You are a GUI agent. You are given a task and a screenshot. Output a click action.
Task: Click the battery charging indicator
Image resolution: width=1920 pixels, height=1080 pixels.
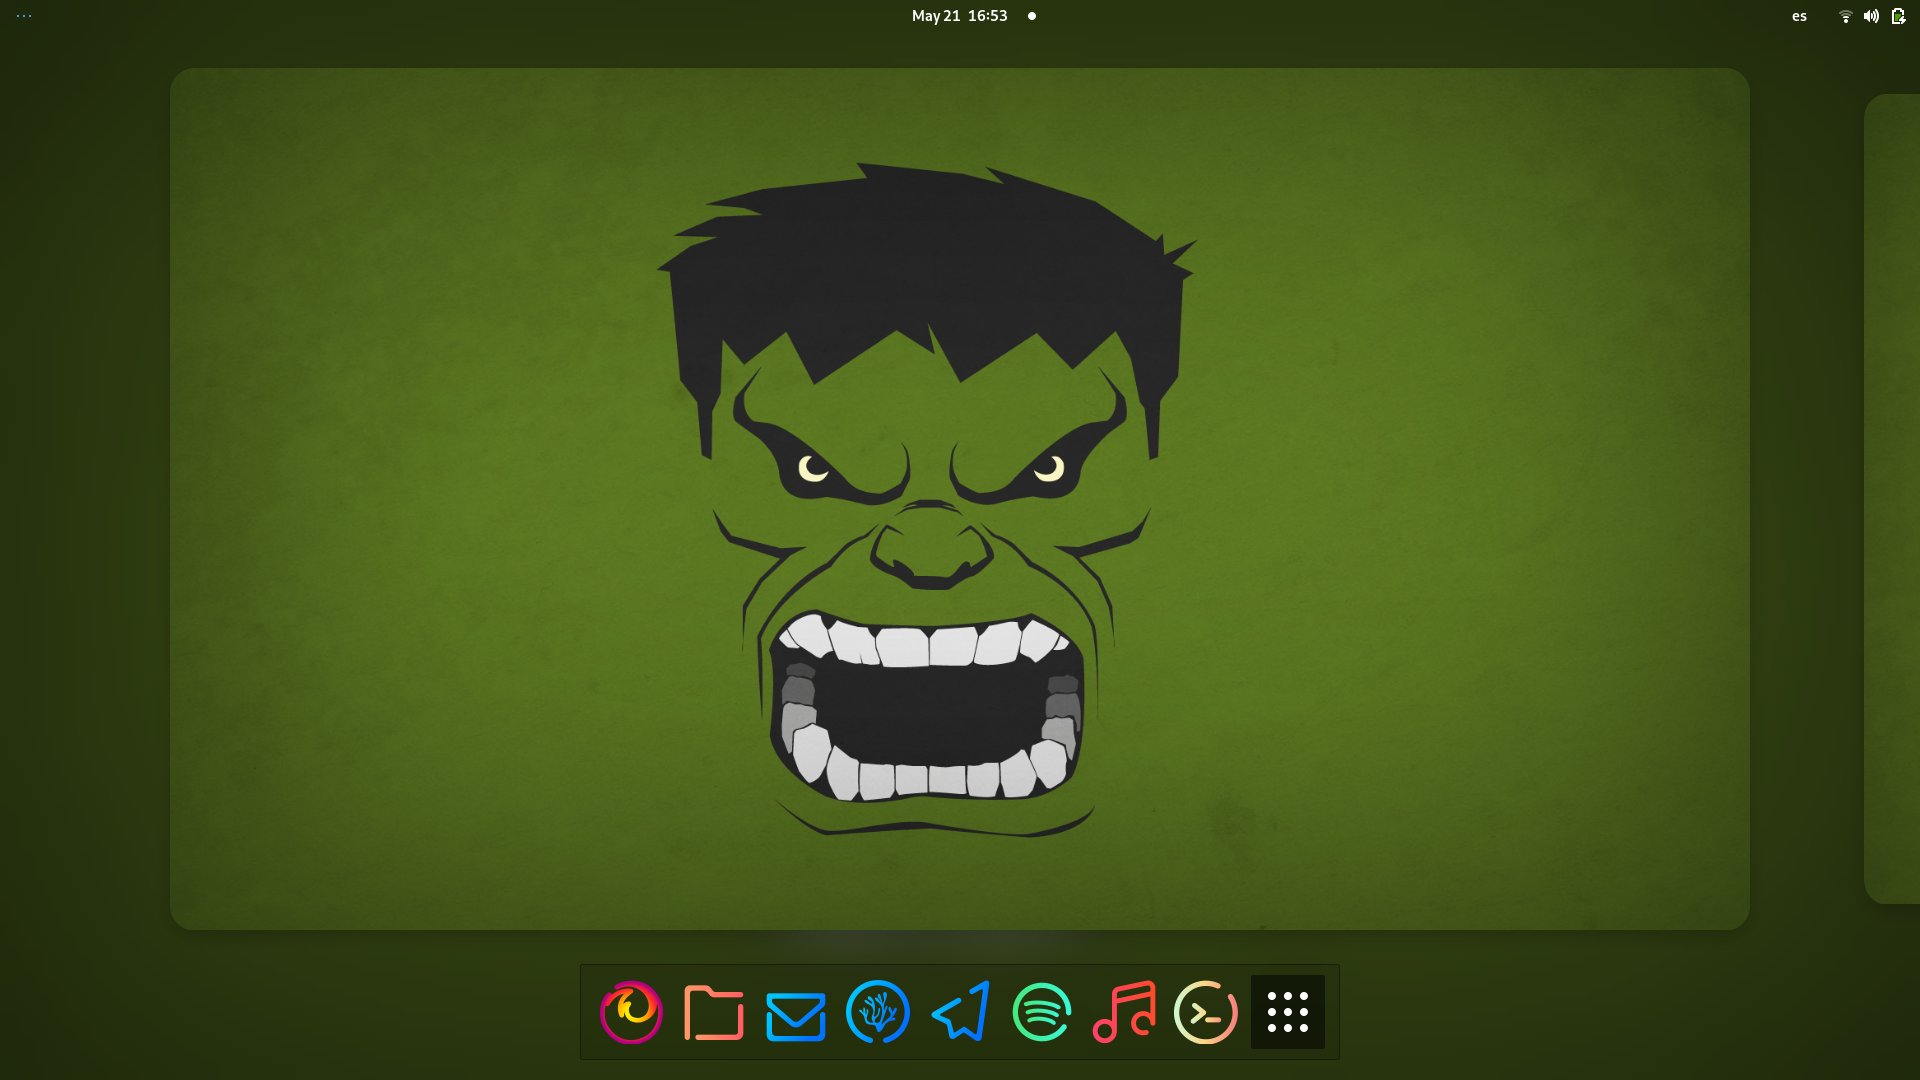click(x=1898, y=16)
